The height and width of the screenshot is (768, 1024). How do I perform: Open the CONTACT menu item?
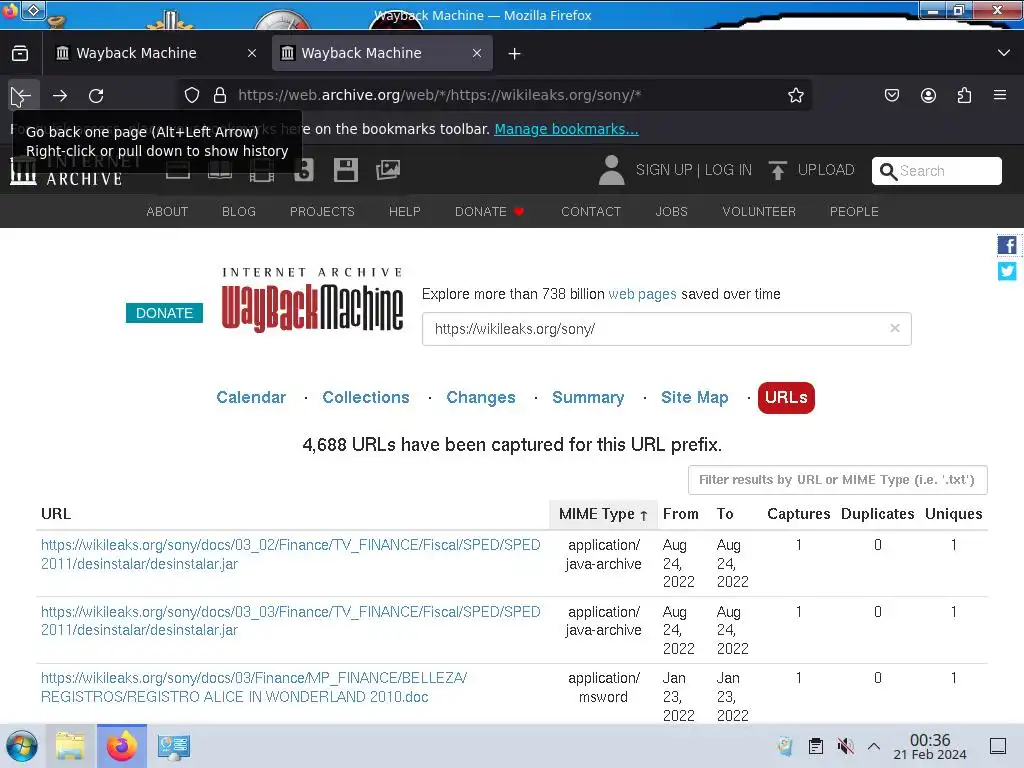click(x=591, y=212)
